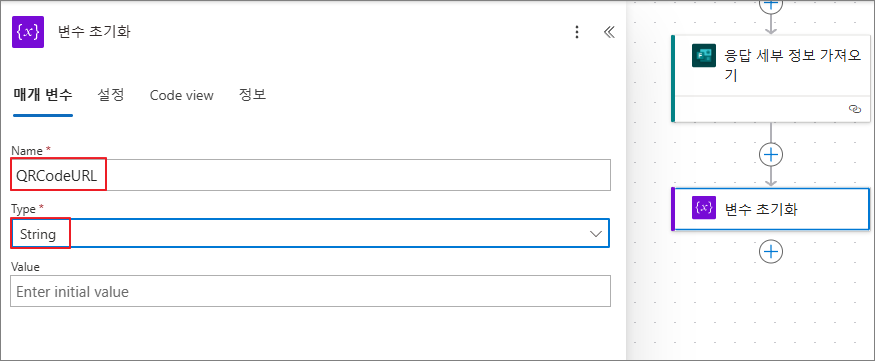Open the 정보 tab
The image size is (875, 361).
point(252,95)
